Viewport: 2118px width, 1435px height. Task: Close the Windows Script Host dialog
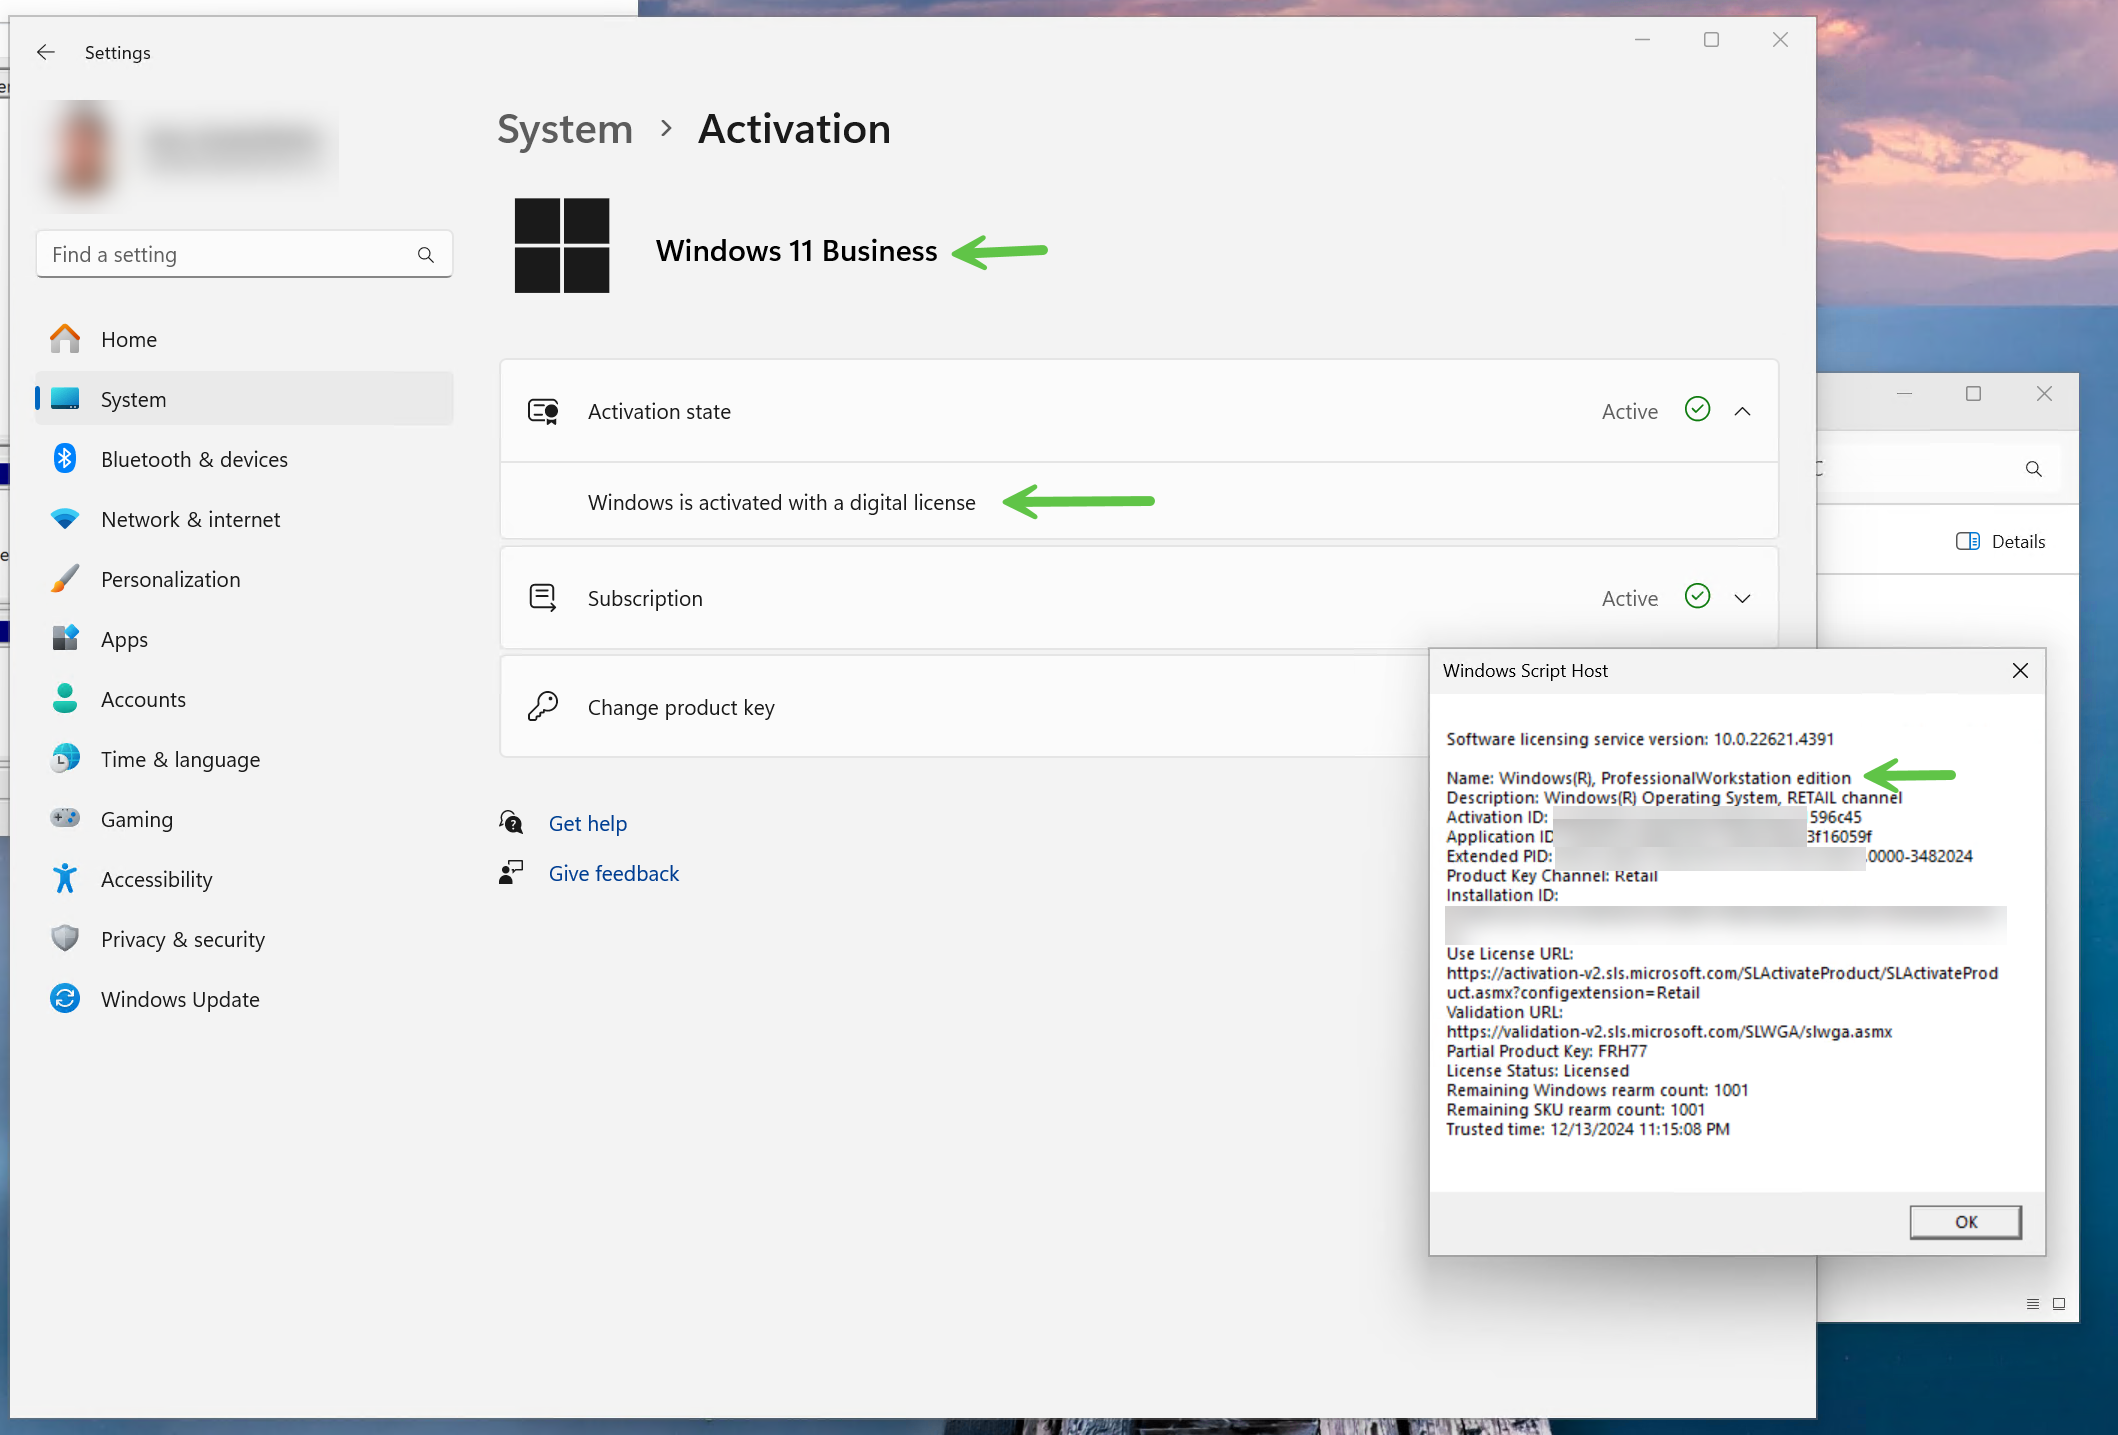tap(2020, 670)
